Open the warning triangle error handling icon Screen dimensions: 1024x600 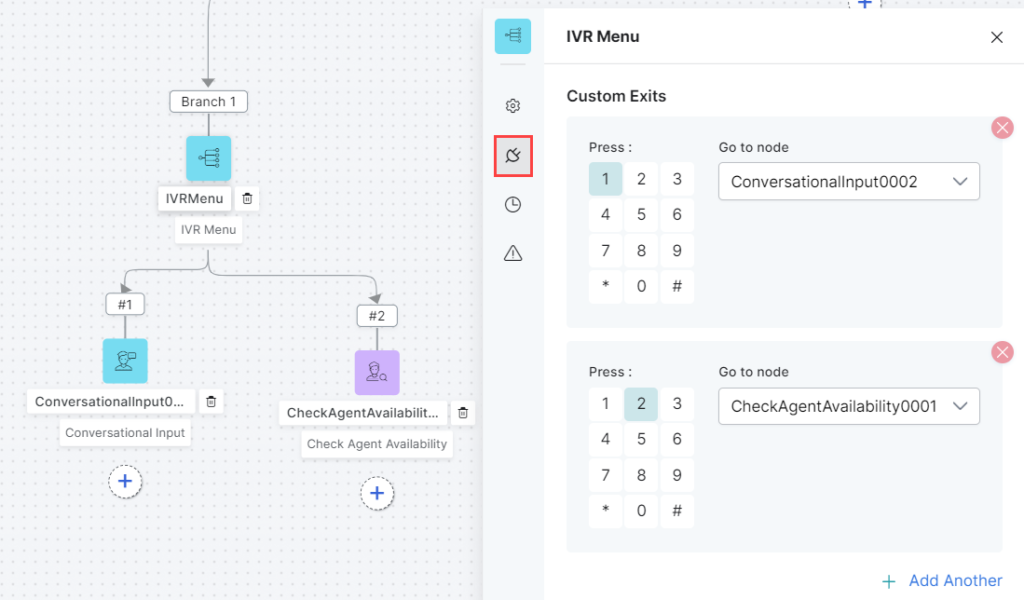pos(513,254)
